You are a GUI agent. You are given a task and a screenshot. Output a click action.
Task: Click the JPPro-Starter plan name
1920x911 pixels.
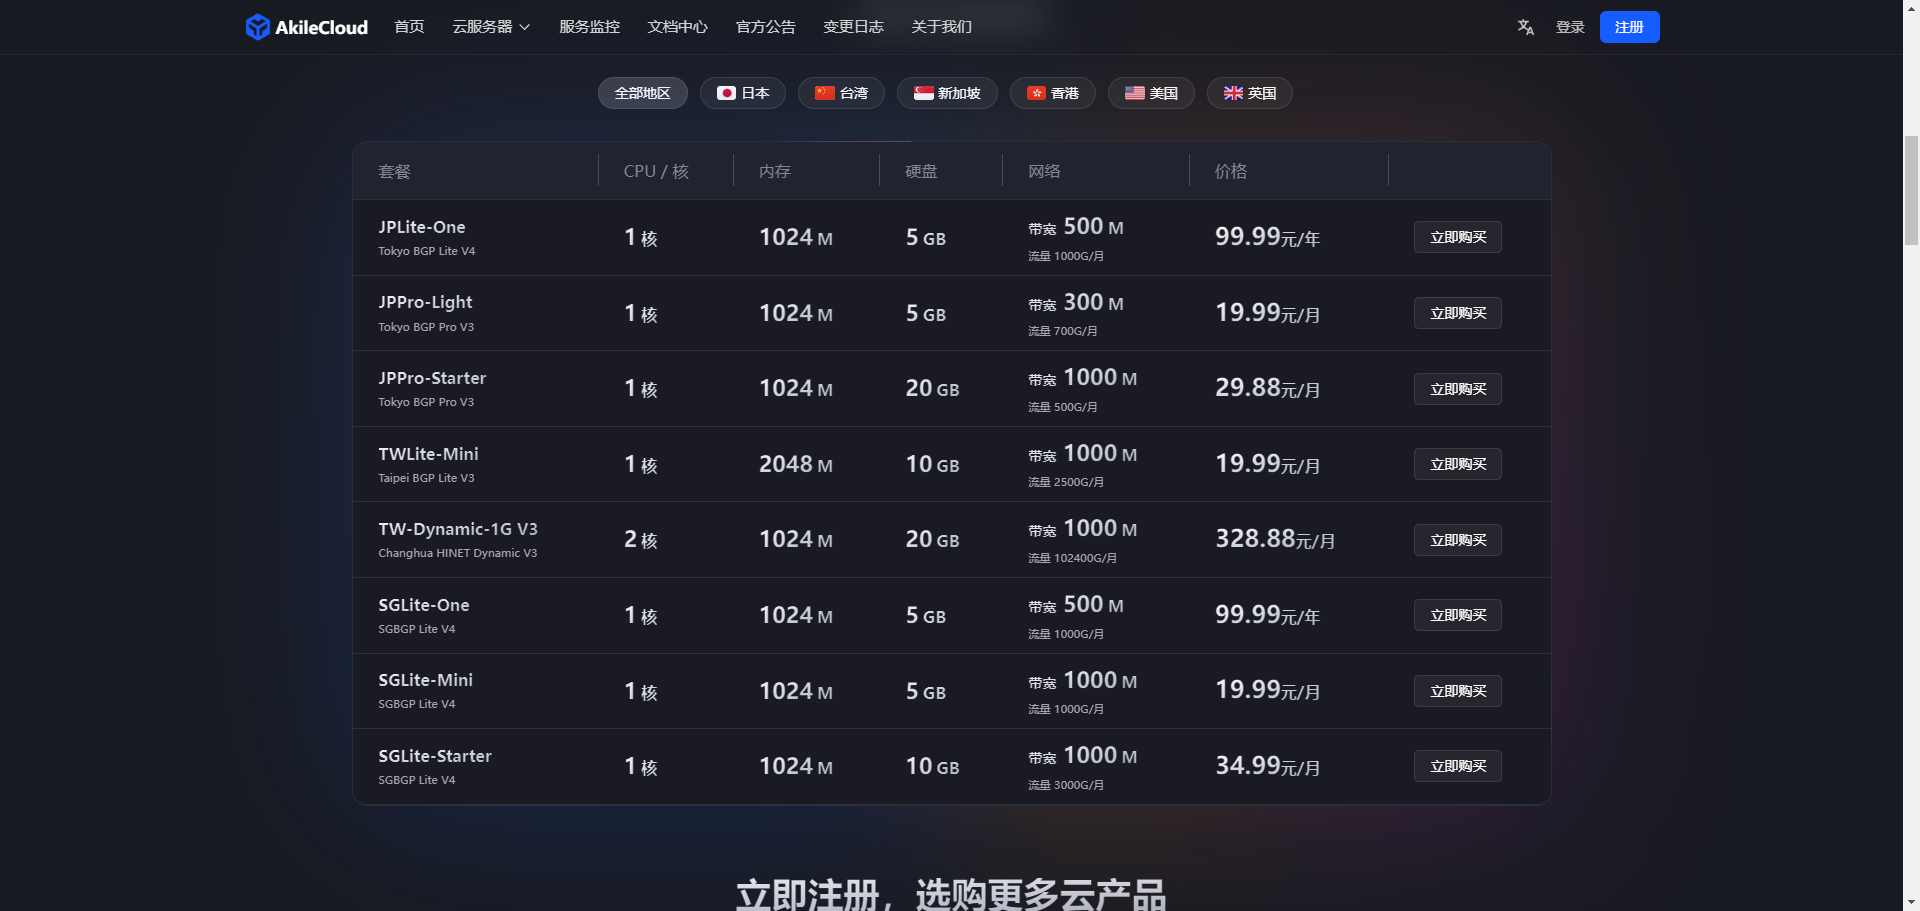432,378
